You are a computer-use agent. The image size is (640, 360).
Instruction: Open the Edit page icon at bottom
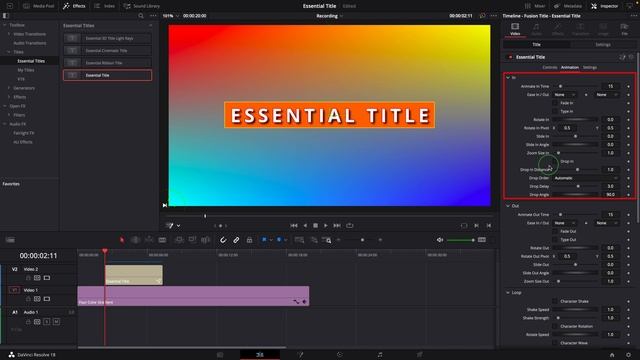pyautogui.click(x=260, y=355)
